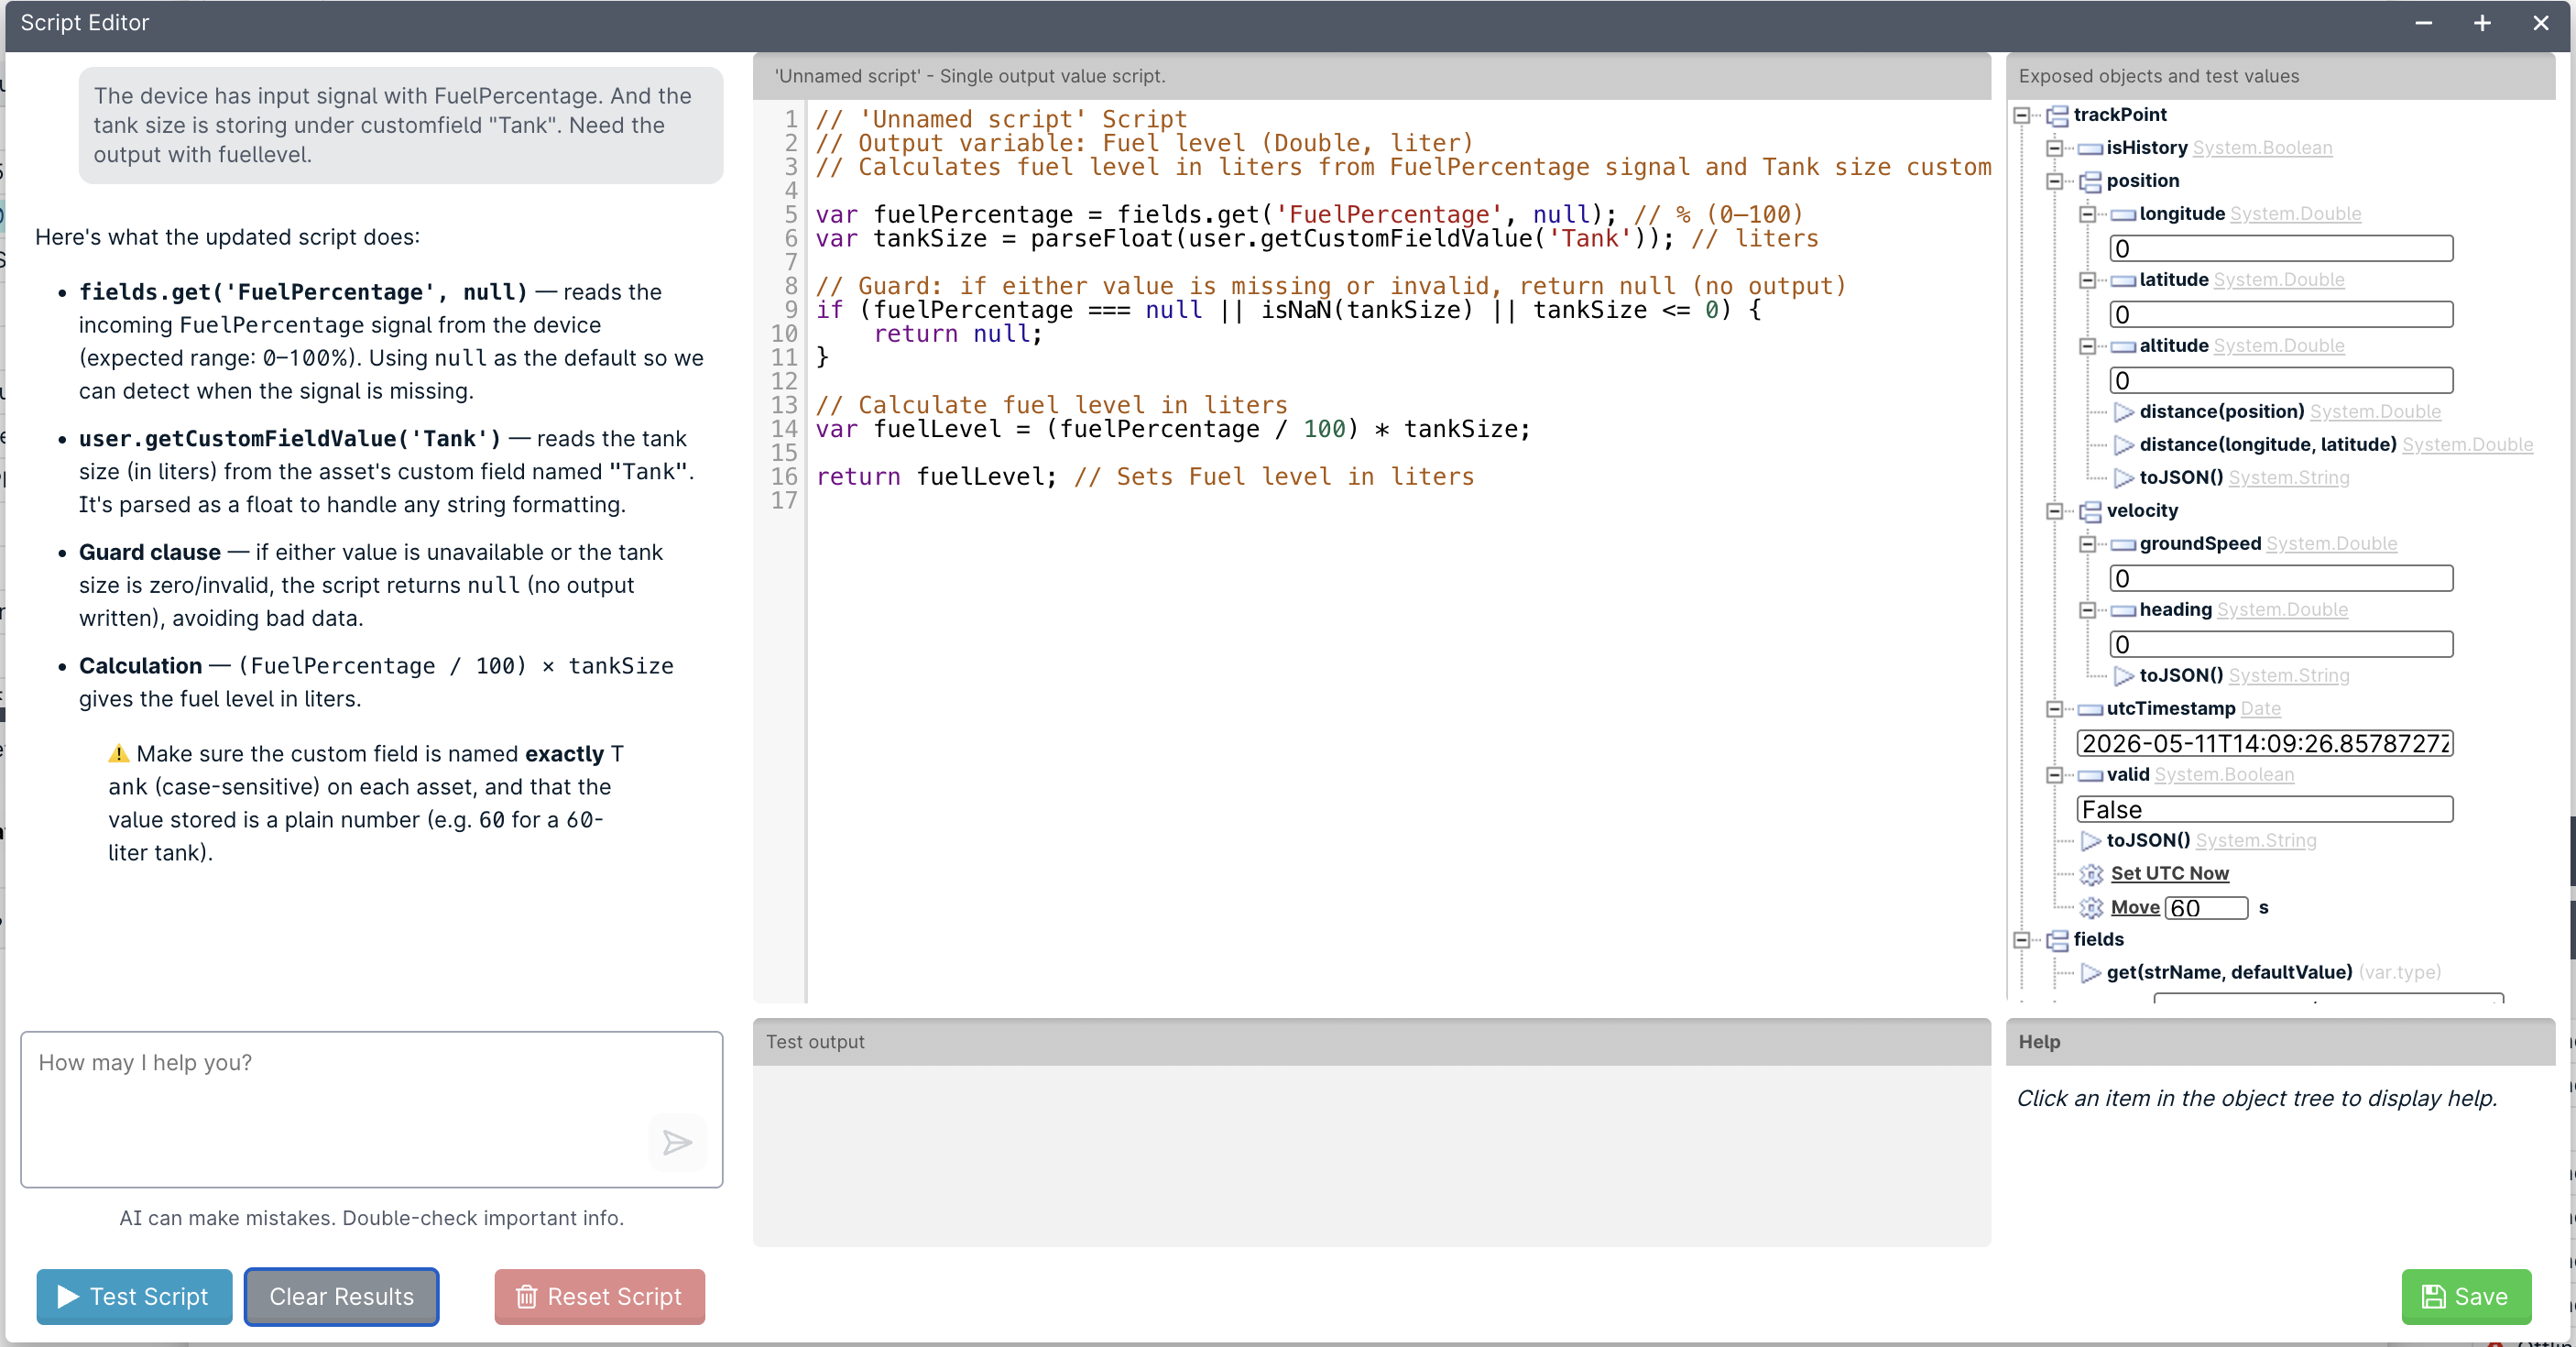
Task: Collapse the longitude node
Action: pos(2088,214)
